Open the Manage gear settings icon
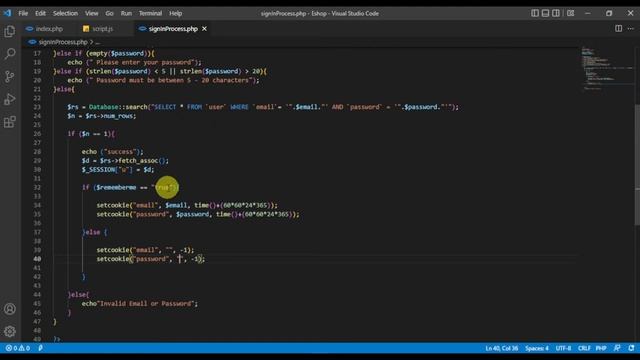 [x=10, y=331]
